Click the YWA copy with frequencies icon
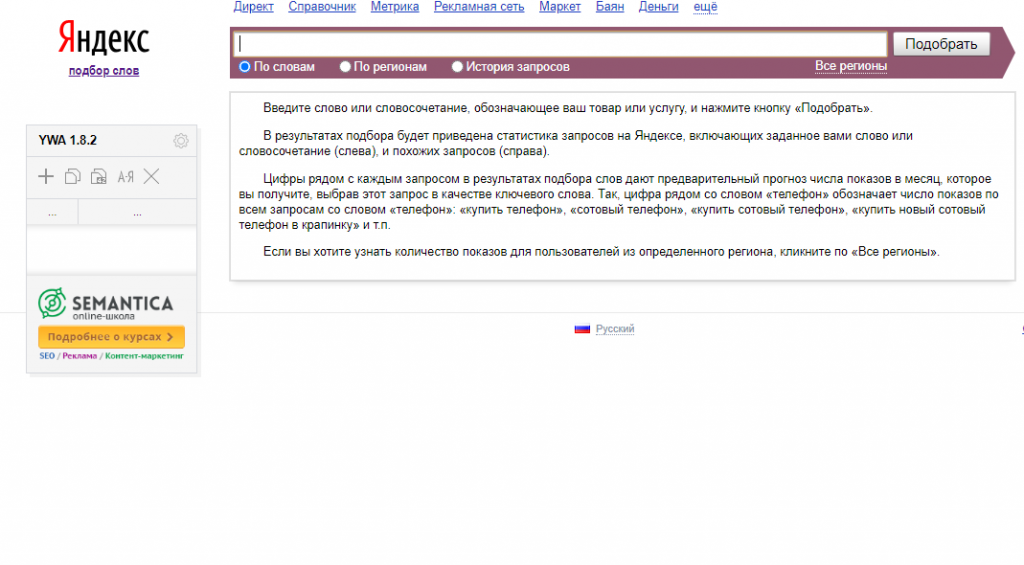The image size is (1024, 565). 99,176
